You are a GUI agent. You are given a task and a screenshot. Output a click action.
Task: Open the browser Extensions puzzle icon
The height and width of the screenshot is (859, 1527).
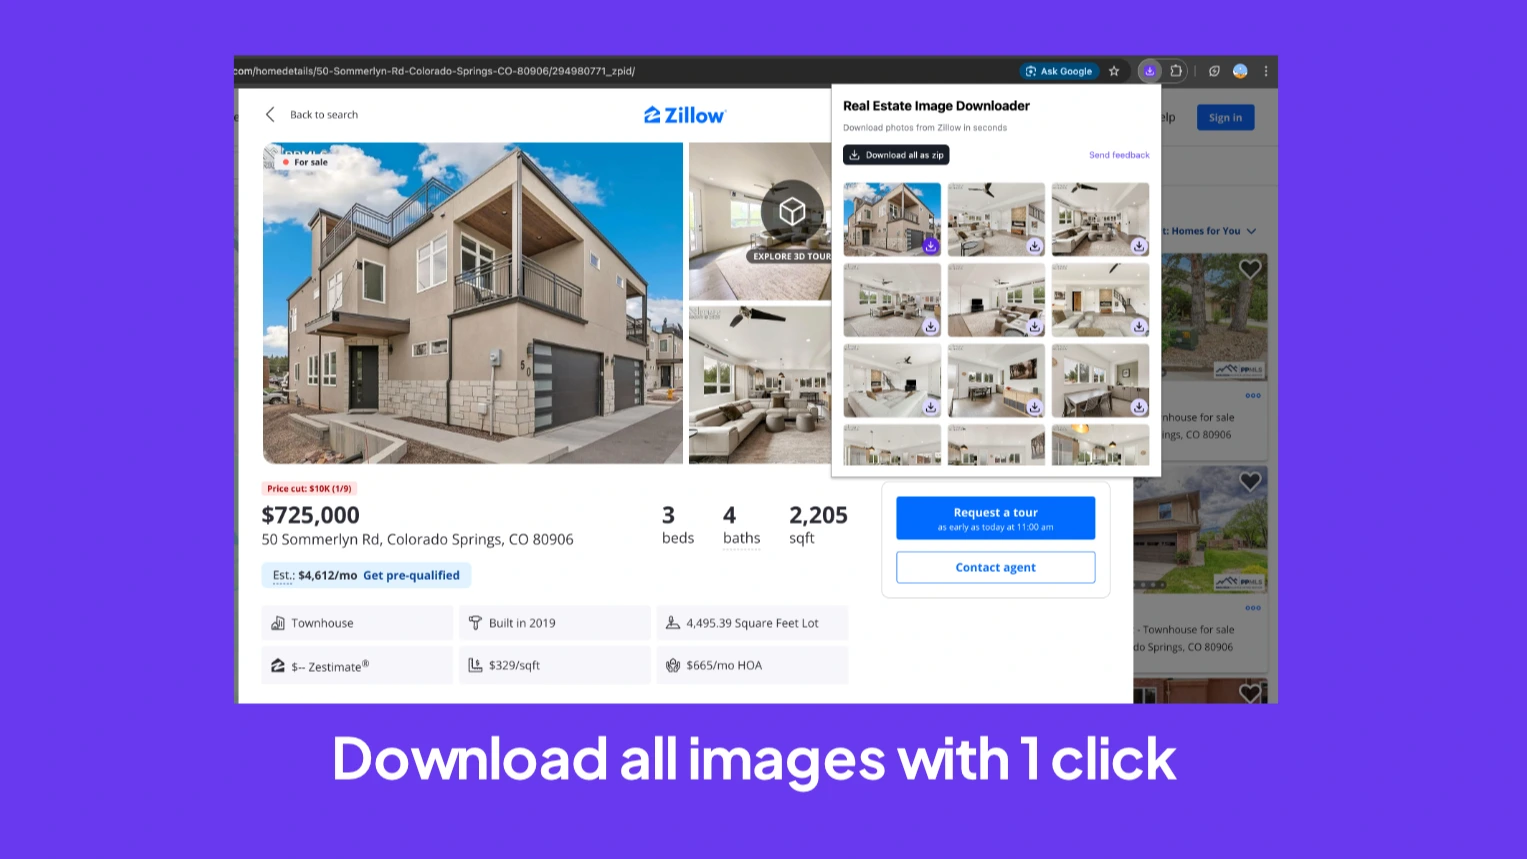point(1176,71)
